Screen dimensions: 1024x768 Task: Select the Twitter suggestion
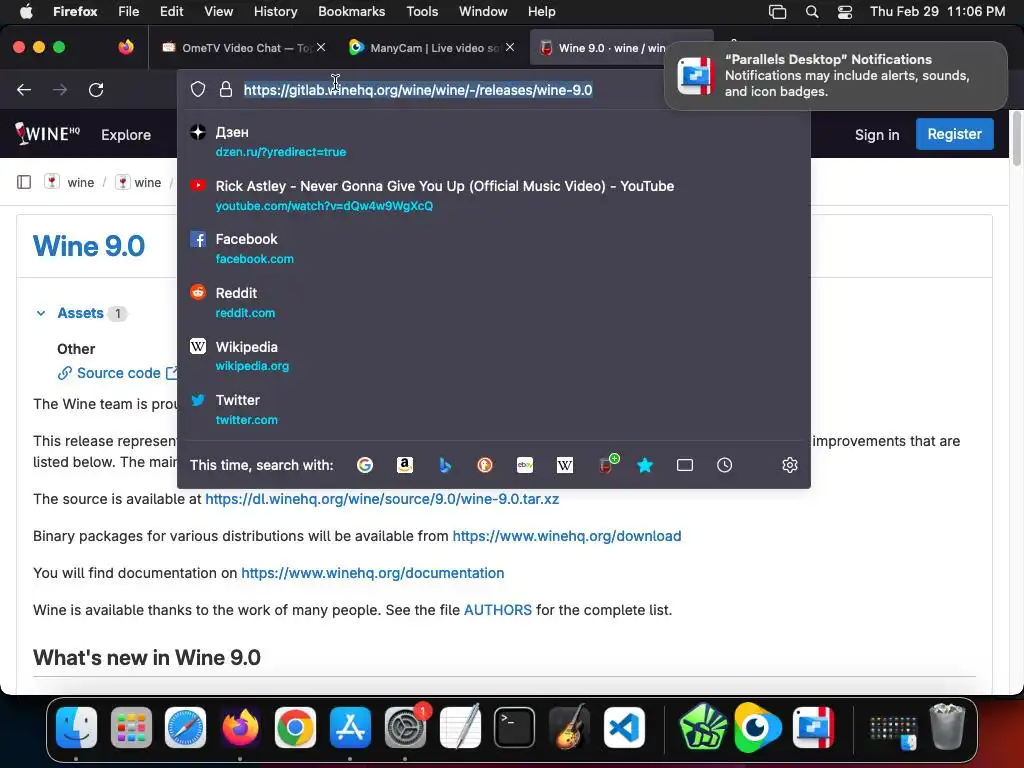pos(494,409)
